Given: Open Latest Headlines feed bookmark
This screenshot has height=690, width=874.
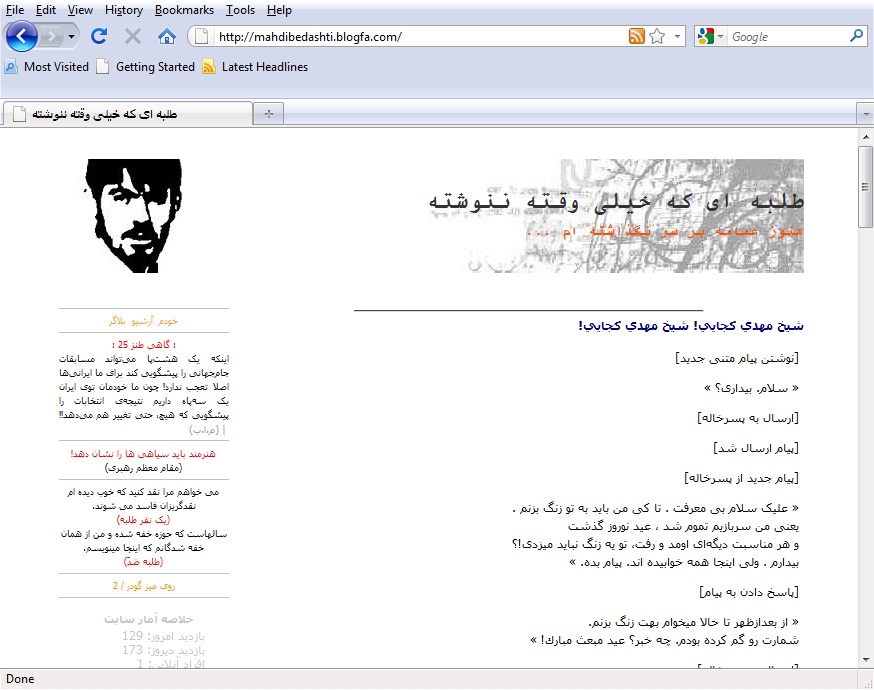Looking at the screenshot, I should (x=255, y=67).
